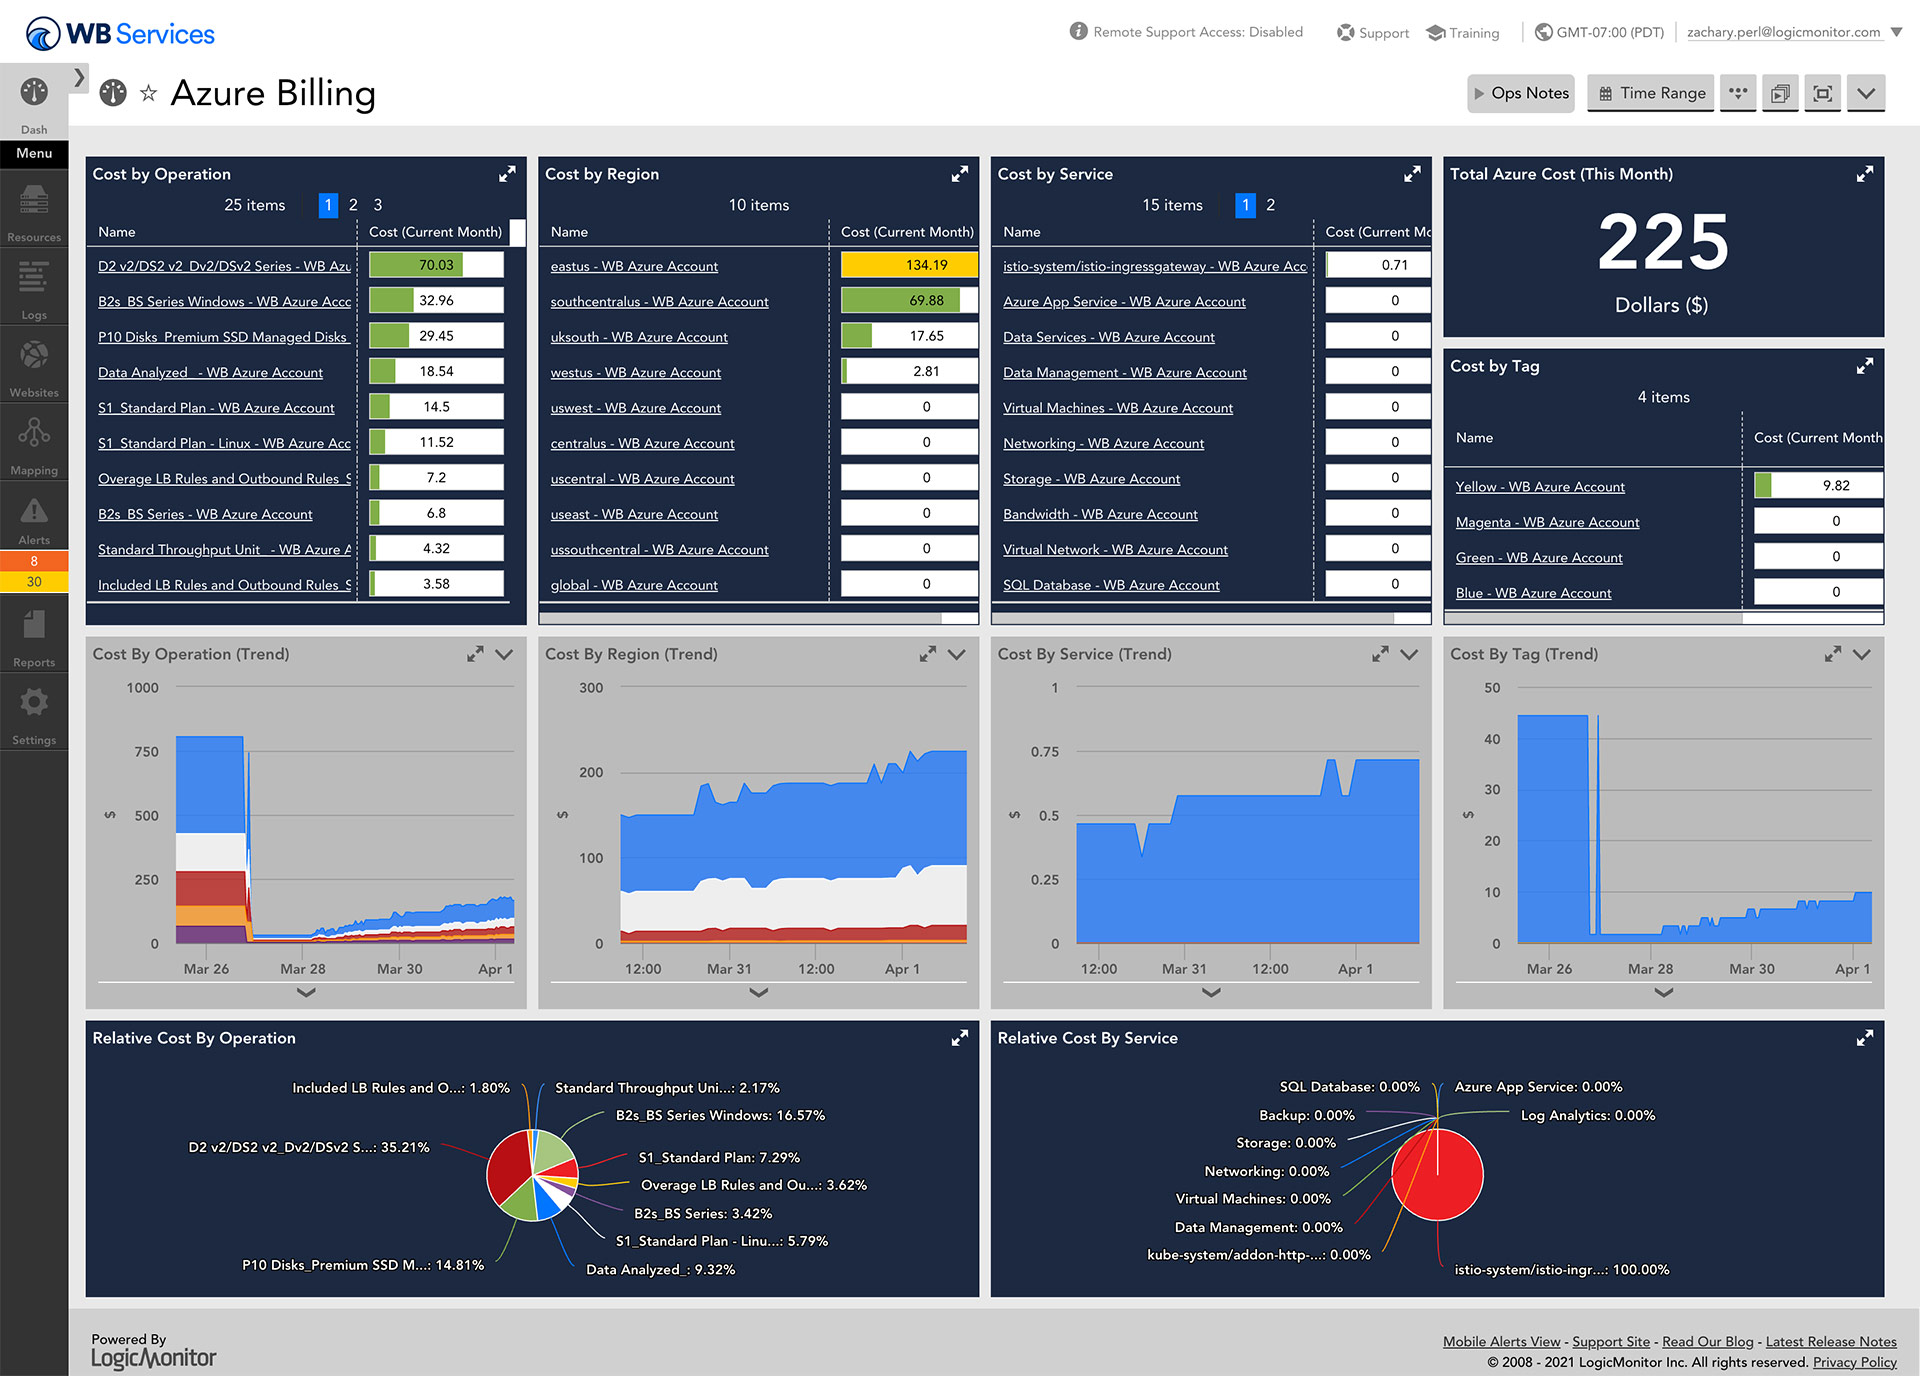Expand Cost By Service (Trend) graph fullscreen

[1380, 654]
